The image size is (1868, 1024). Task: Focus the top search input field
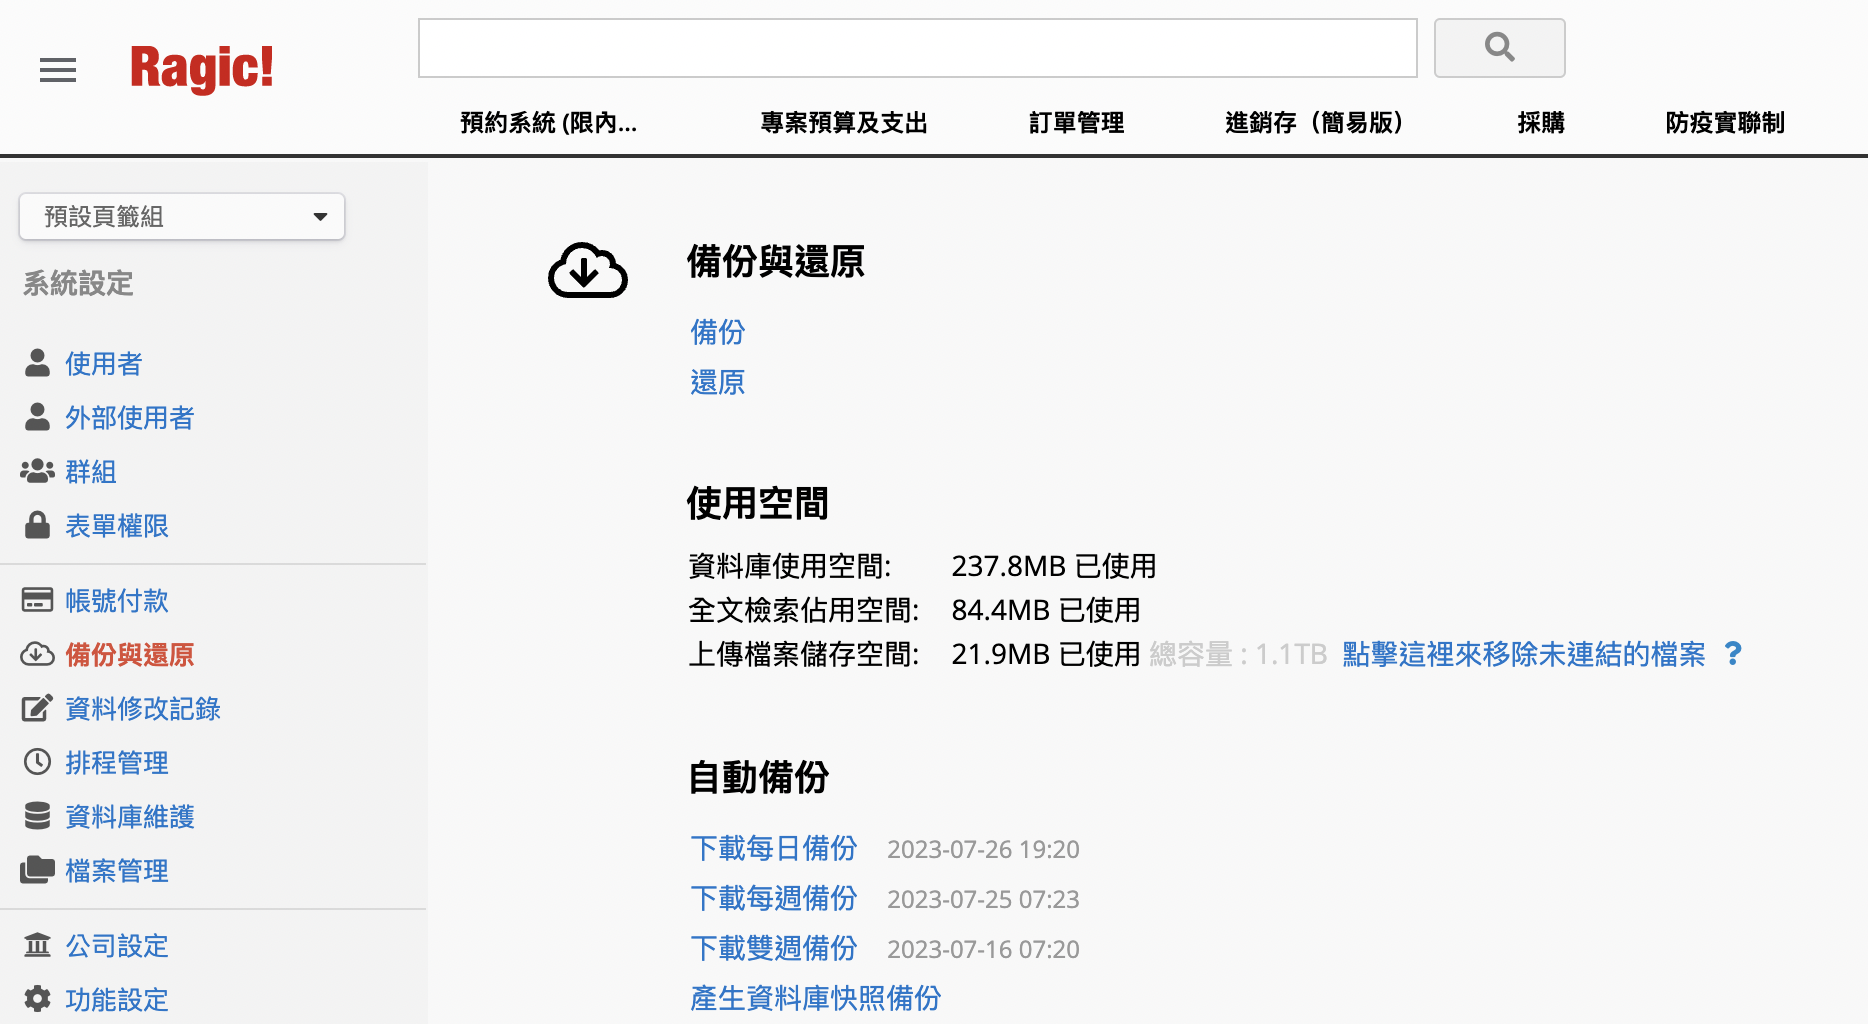[917, 48]
